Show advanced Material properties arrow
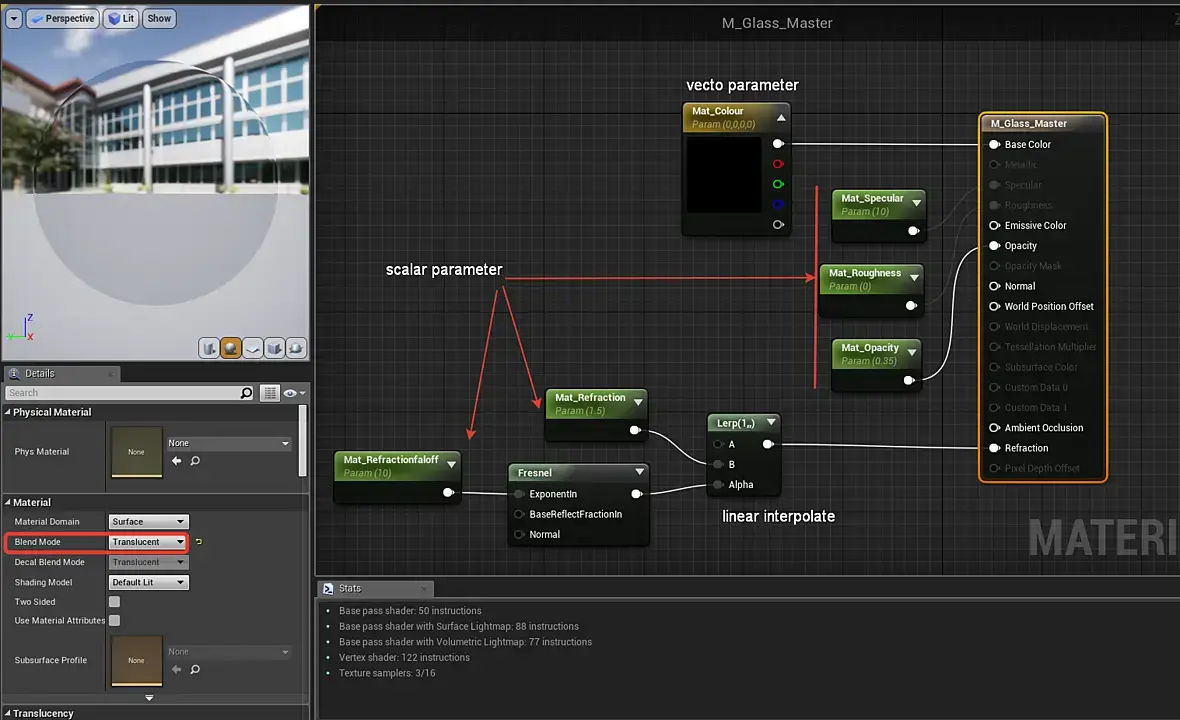Viewport: 1180px width, 720px height. pyautogui.click(x=149, y=697)
